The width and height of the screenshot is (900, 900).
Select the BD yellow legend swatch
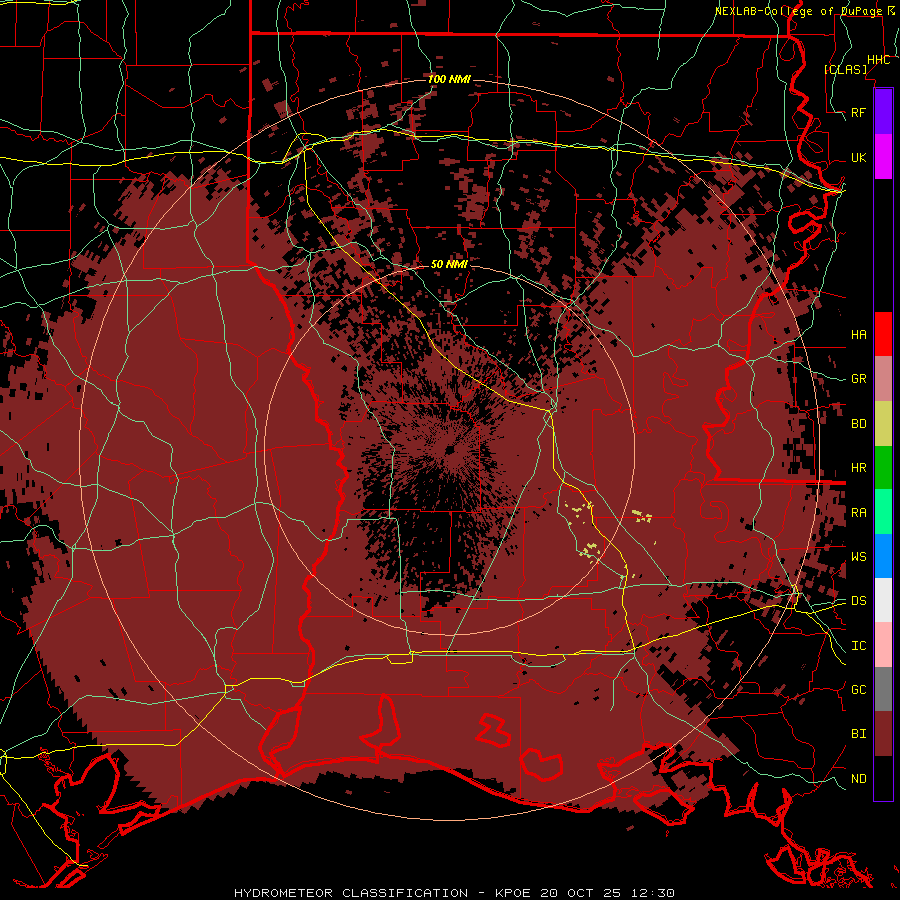tap(883, 424)
